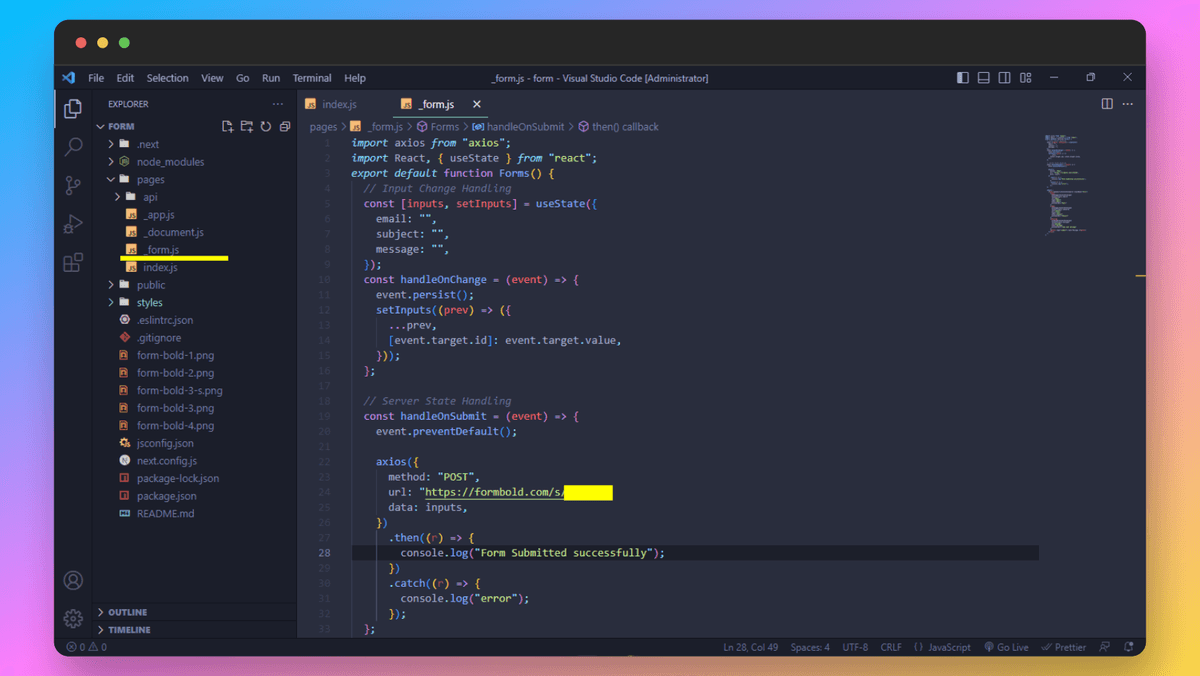1200x676 pixels.
Task: Open the Search view in activity bar
Action: [x=73, y=147]
